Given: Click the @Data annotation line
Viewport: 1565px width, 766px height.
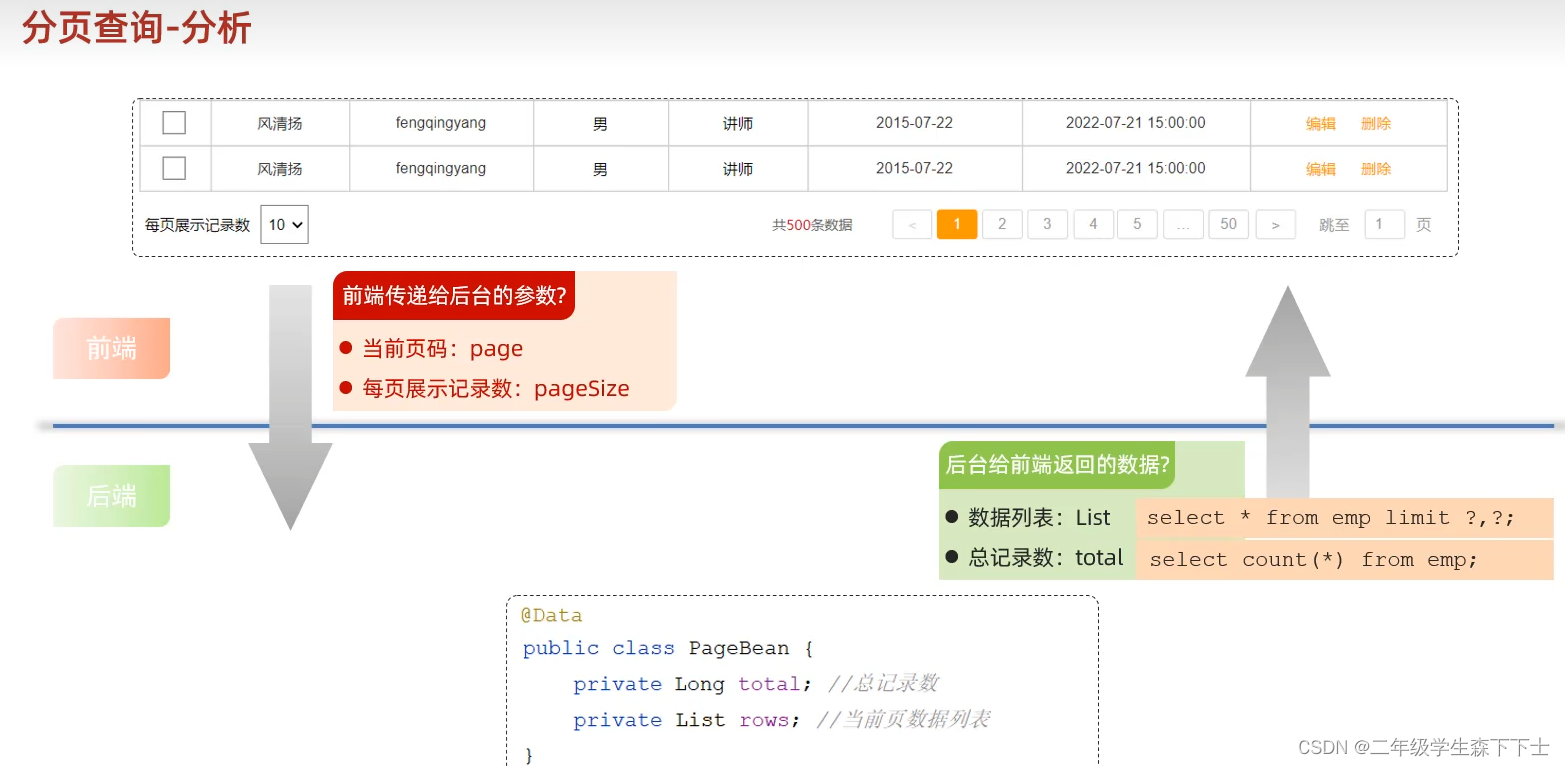Looking at the screenshot, I should tap(551, 615).
